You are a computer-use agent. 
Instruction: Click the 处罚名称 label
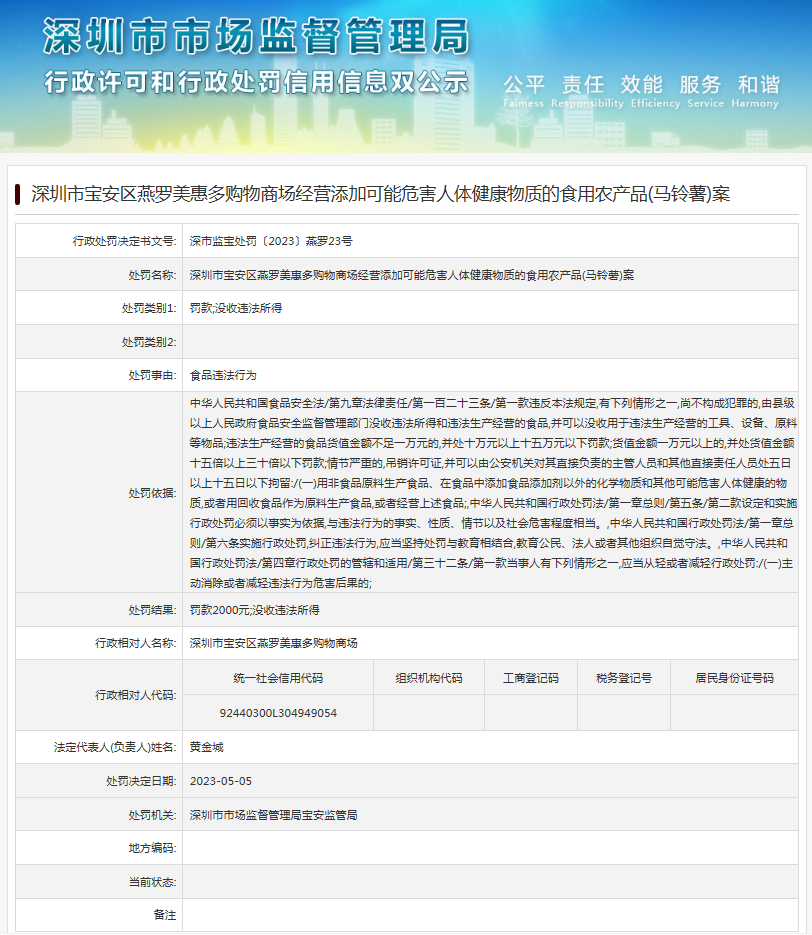[x=153, y=275]
